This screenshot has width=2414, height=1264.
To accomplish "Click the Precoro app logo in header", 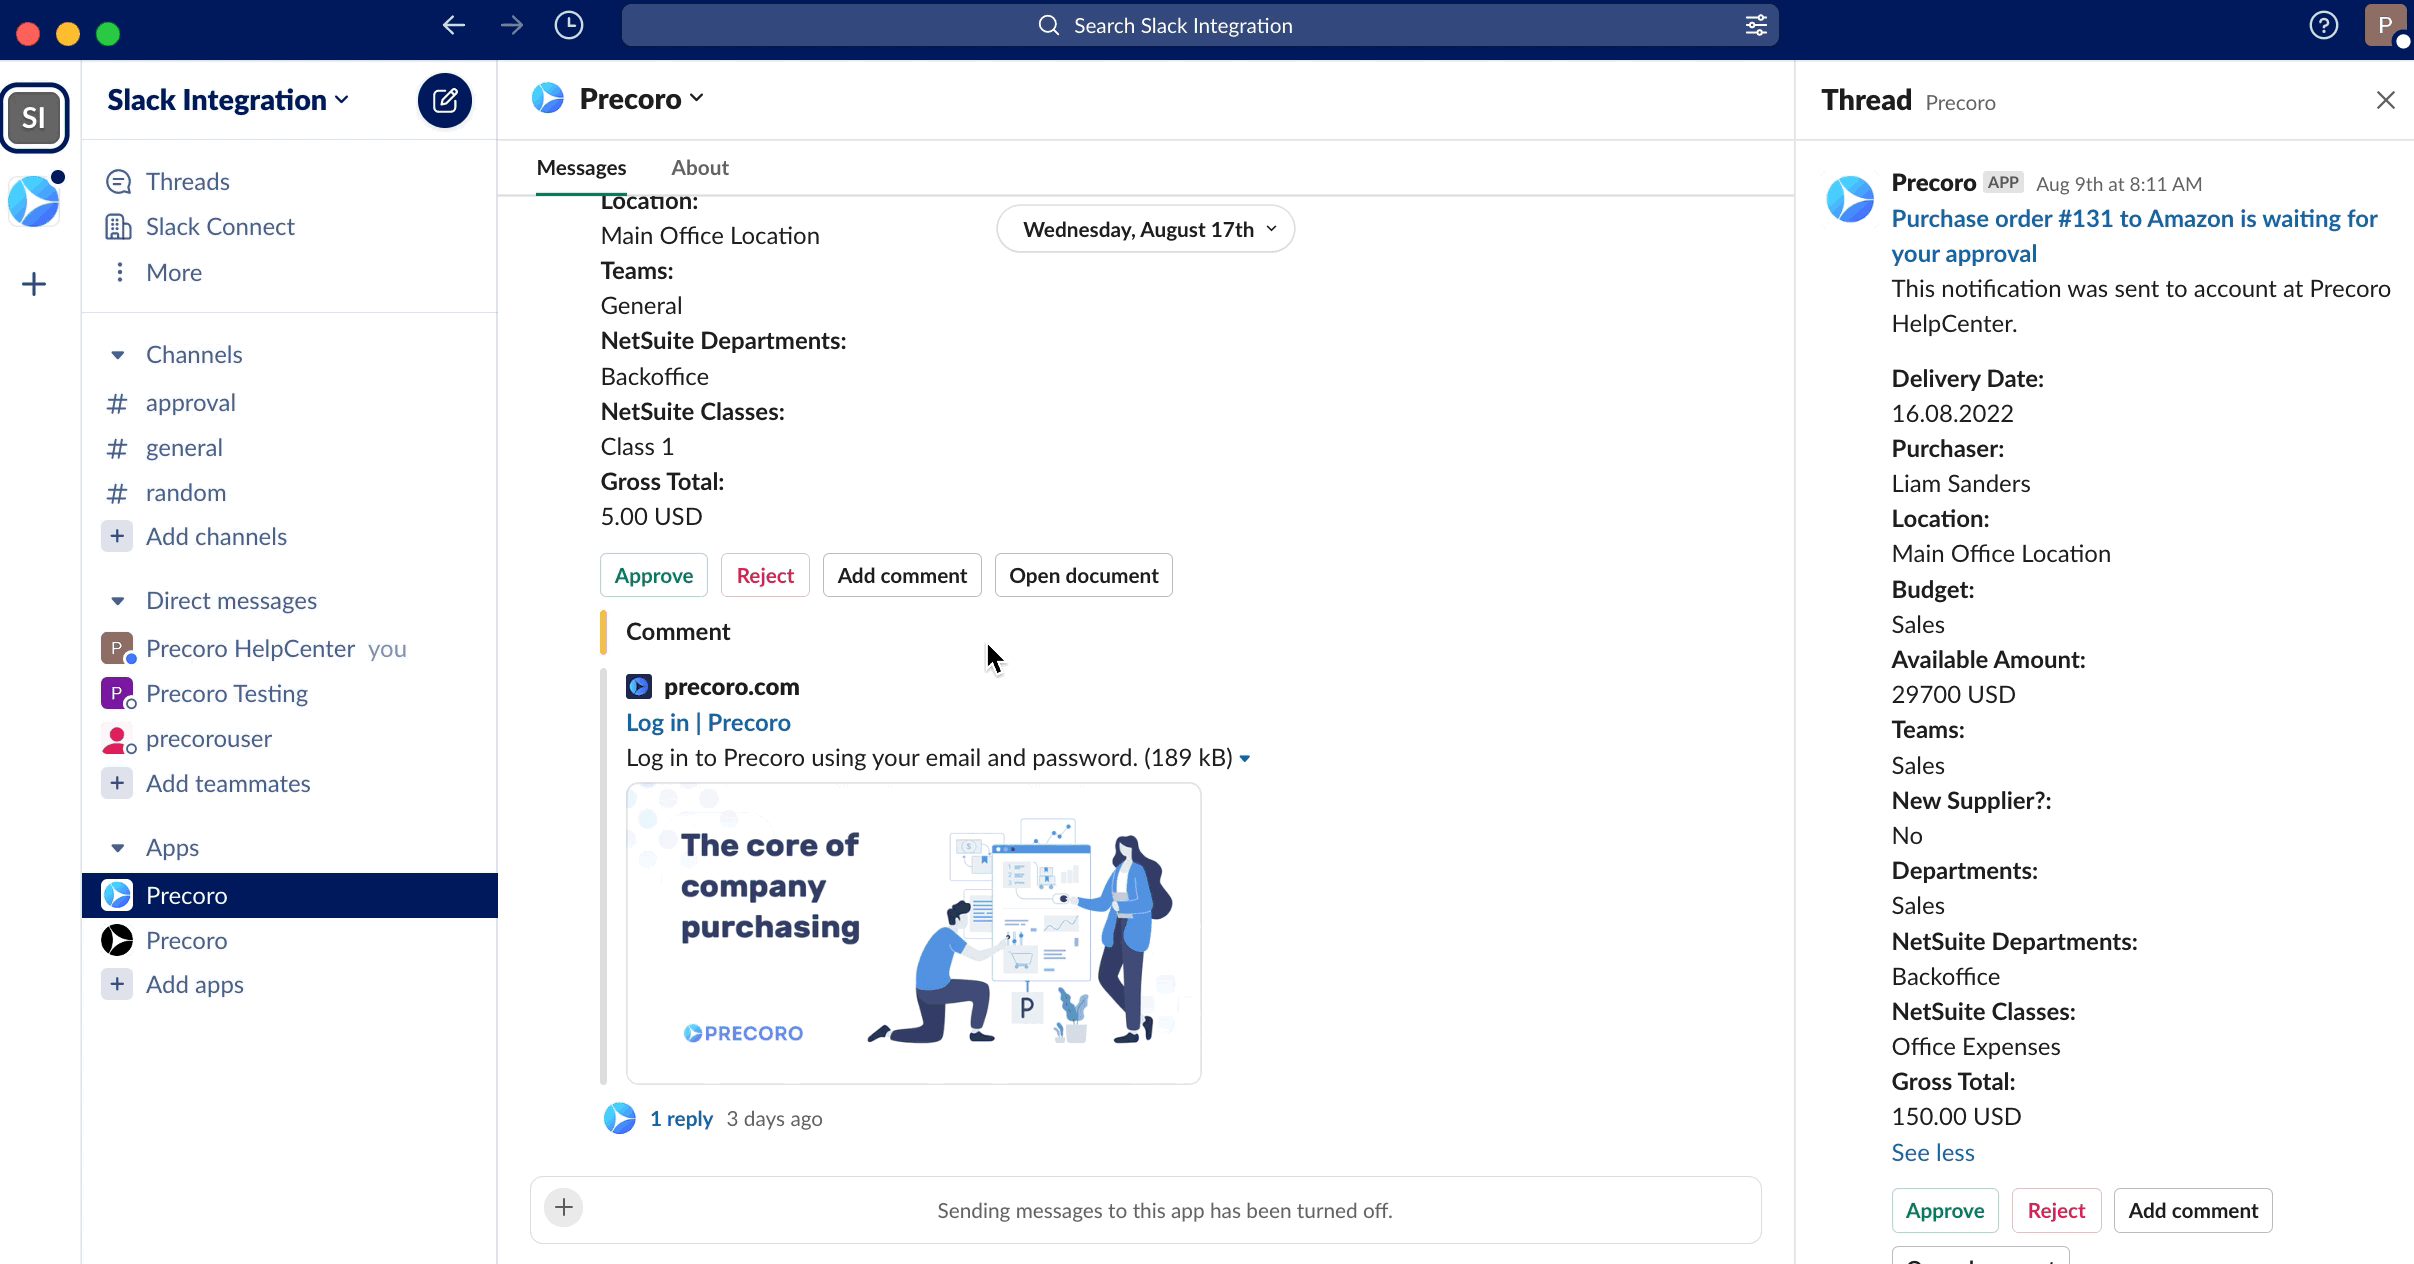I will pyautogui.click(x=548, y=99).
